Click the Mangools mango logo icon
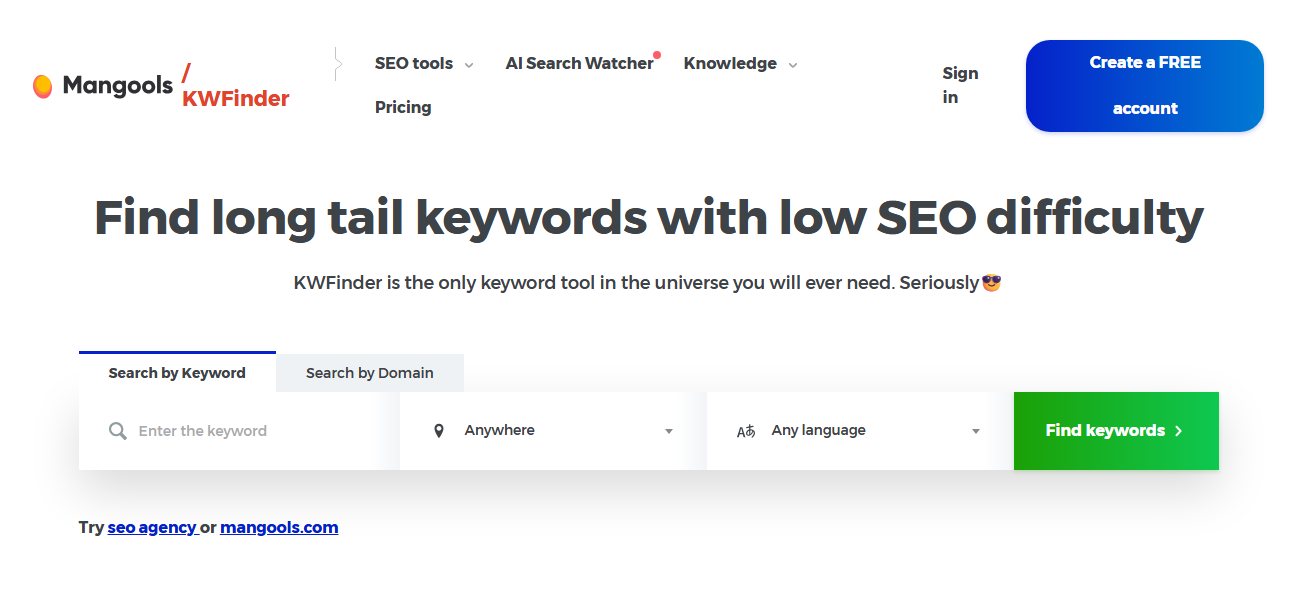 coord(44,86)
